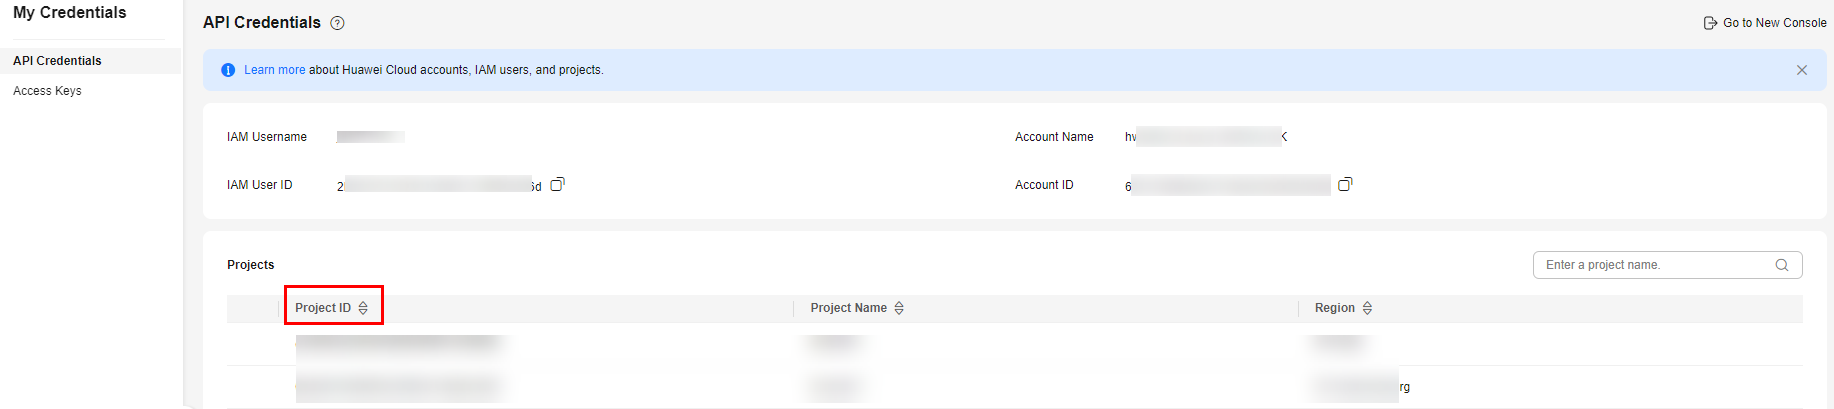Viewport: 1834px width, 409px height.
Task: Open the Access Keys section
Action: 47,91
